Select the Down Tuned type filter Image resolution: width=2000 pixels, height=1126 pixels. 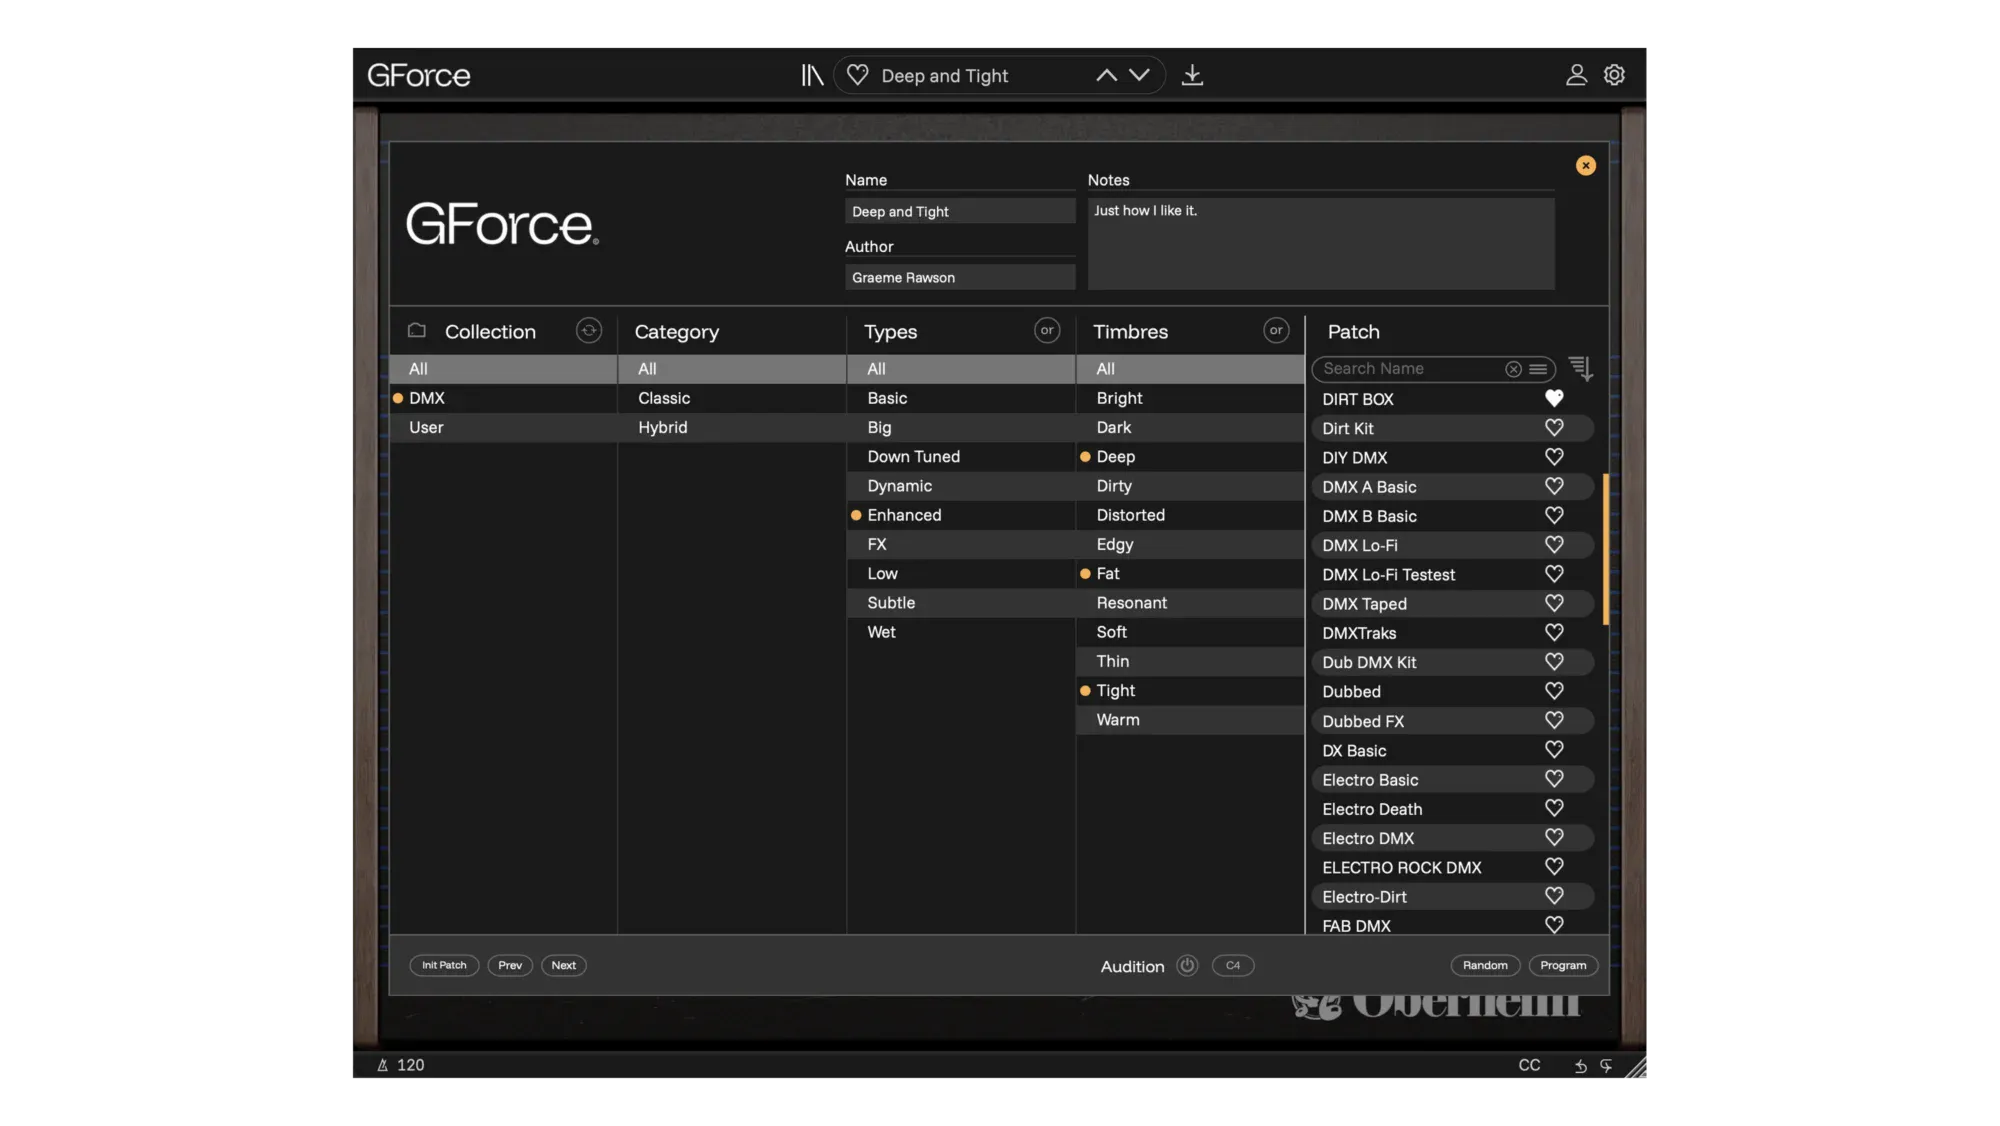pos(961,456)
